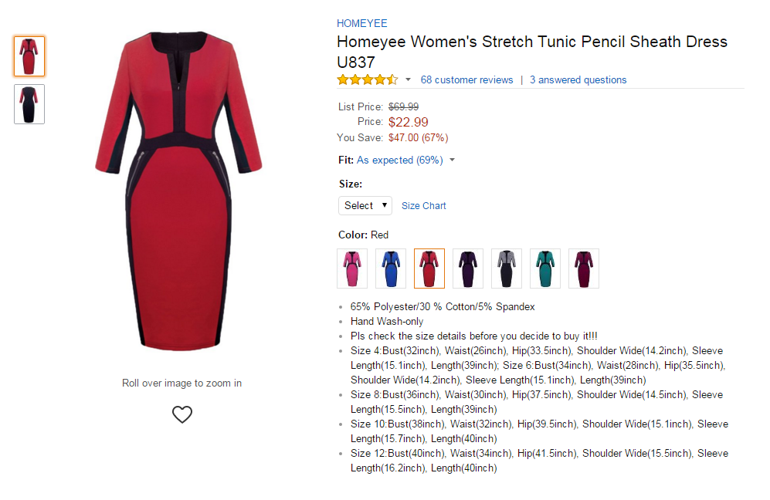Choose the blue dress color swatch

[x=391, y=269]
